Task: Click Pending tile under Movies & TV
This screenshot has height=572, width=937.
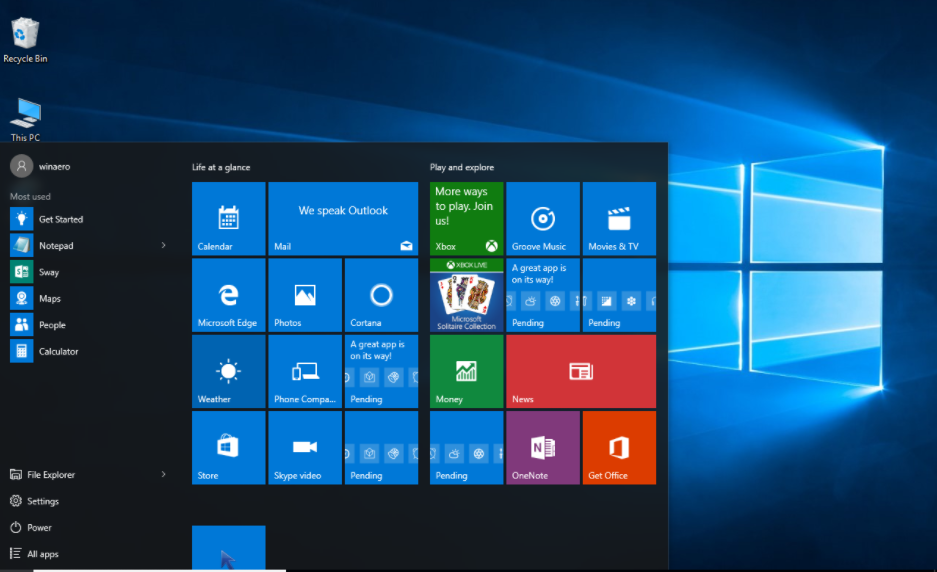Action: pos(619,295)
